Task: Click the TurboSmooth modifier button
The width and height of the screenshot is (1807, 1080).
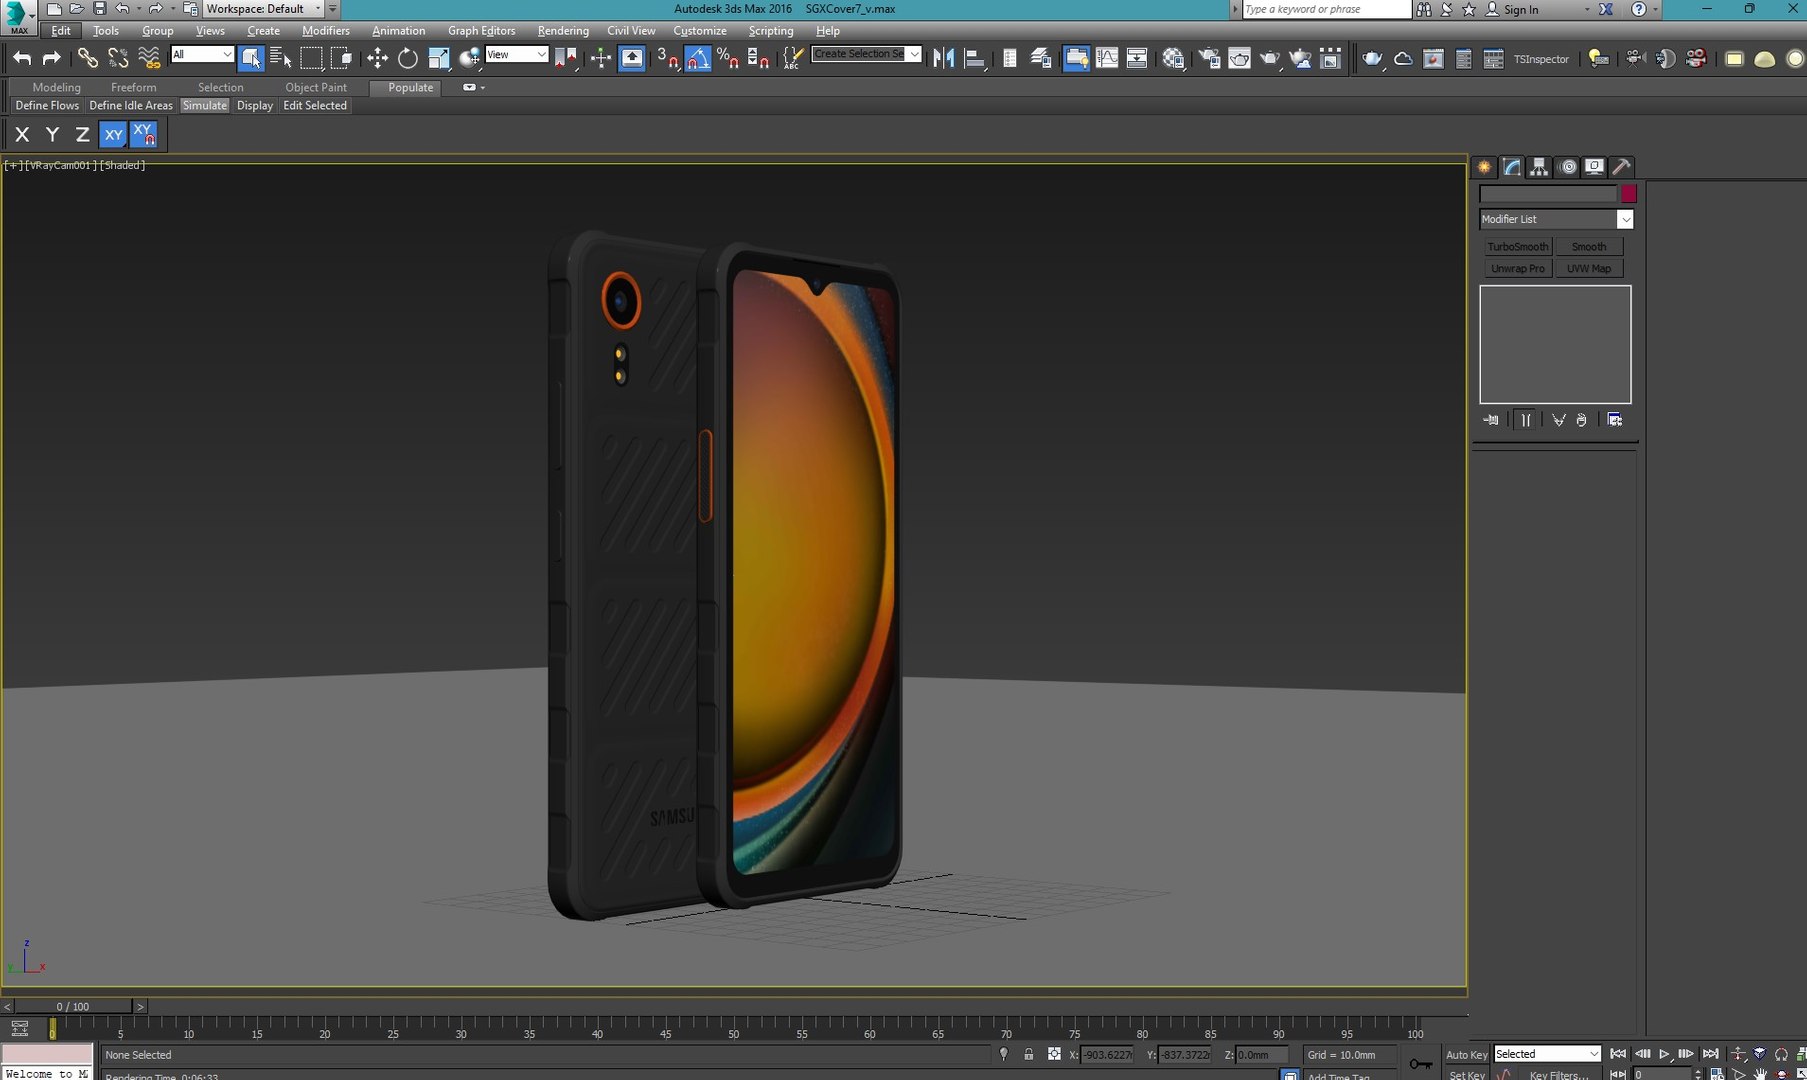Action: pos(1517,247)
